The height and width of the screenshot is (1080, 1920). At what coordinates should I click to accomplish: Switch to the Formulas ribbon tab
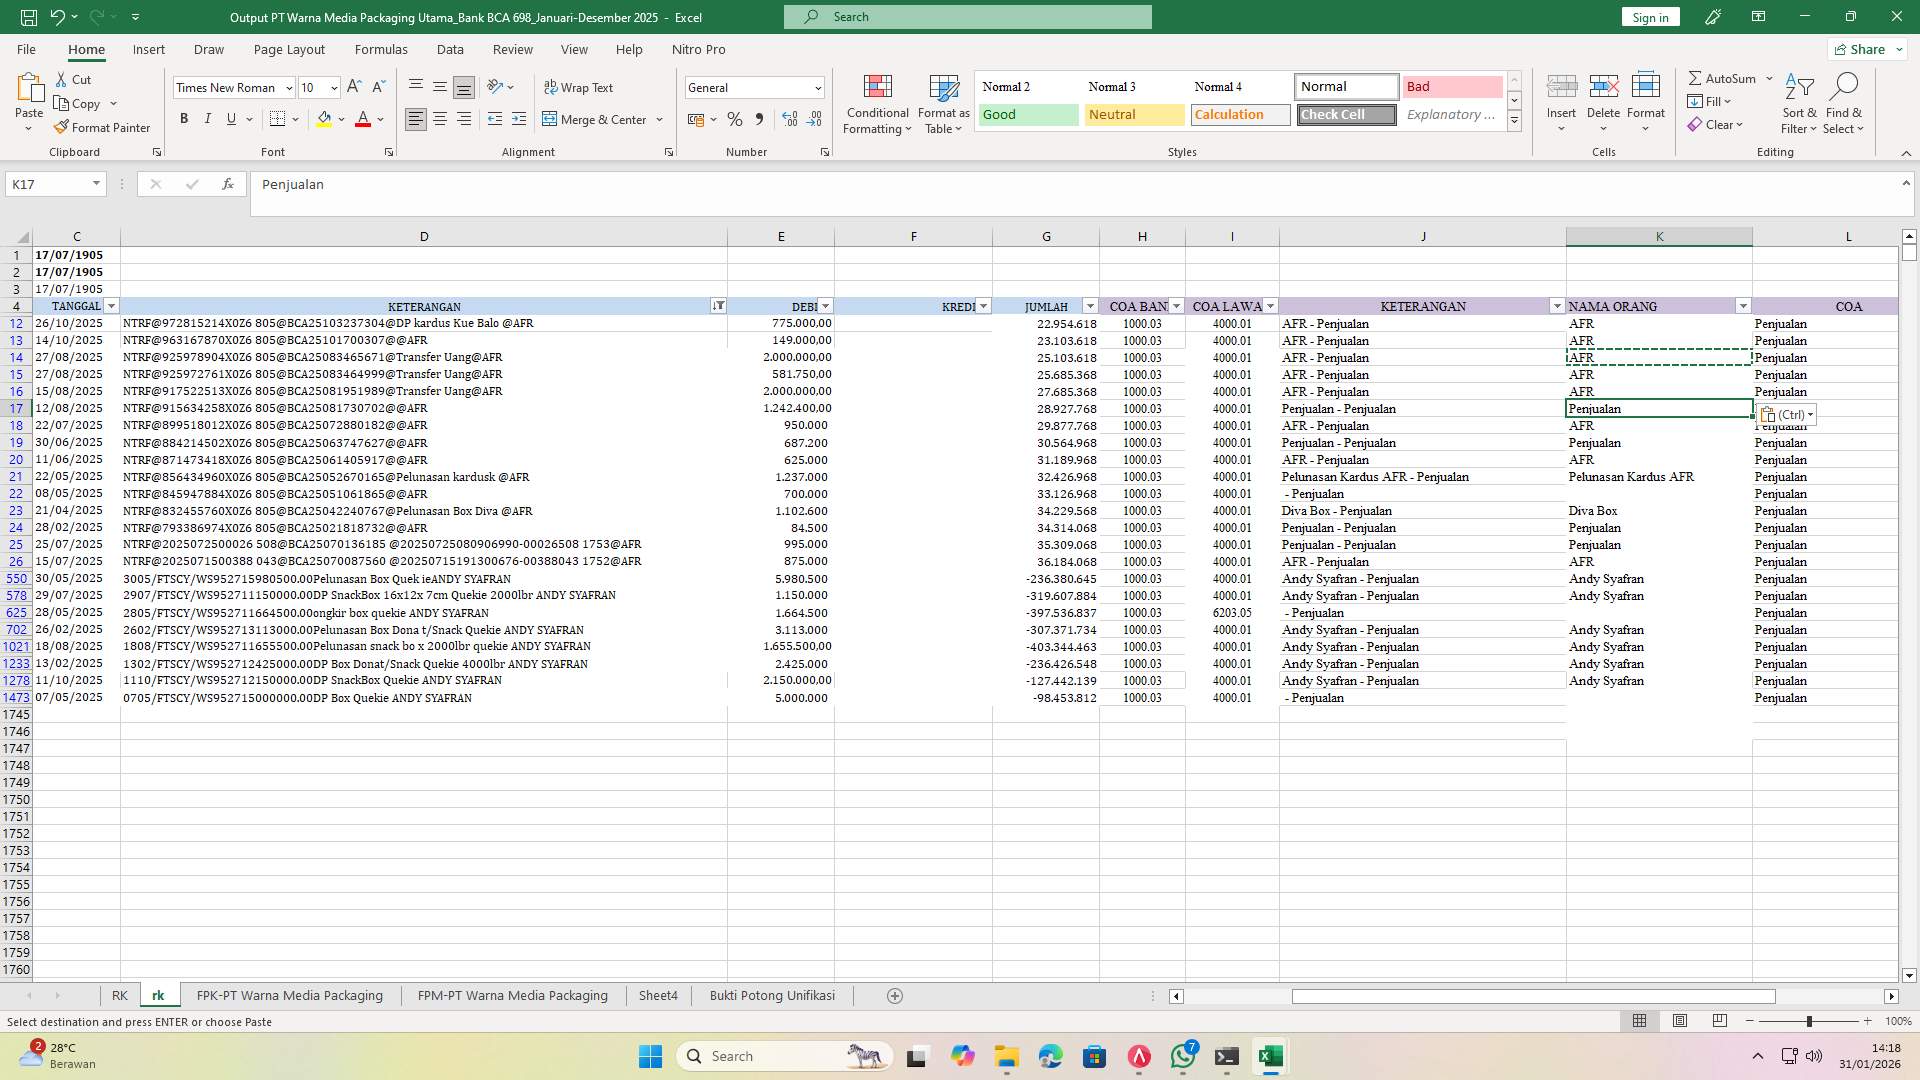pyautogui.click(x=381, y=49)
